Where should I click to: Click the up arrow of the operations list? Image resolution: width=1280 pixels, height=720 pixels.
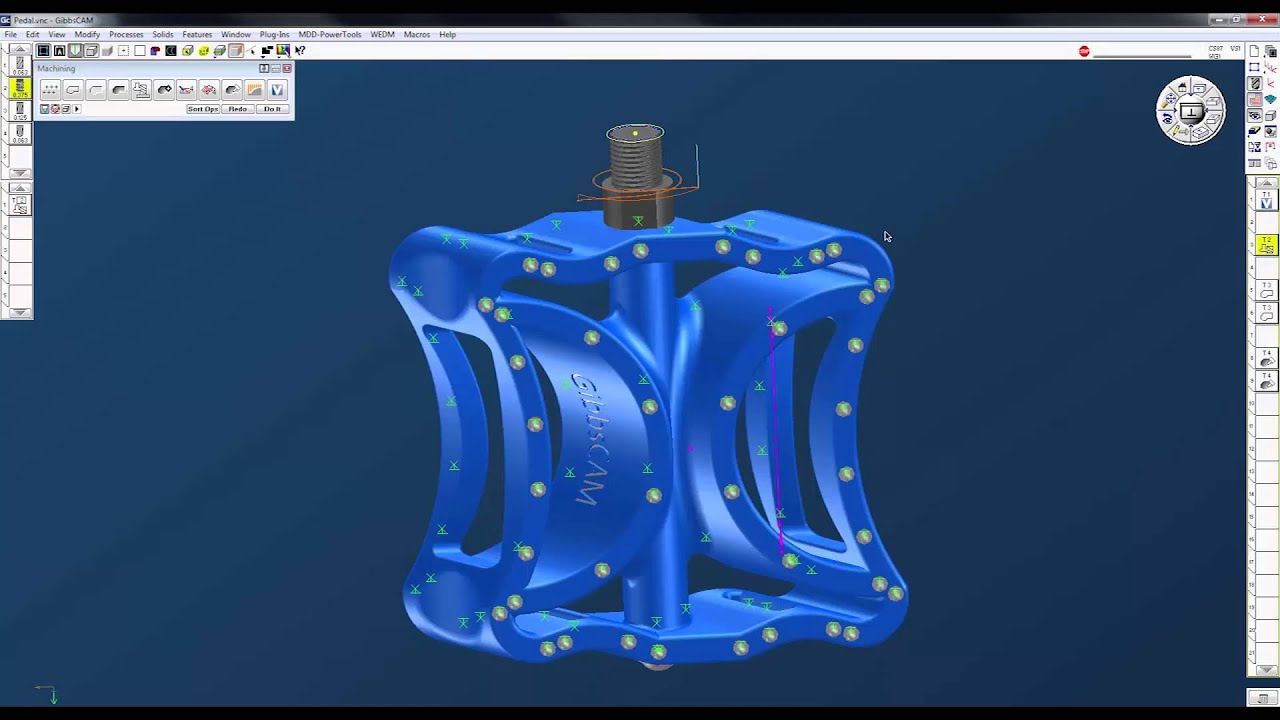click(x=1266, y=183)
